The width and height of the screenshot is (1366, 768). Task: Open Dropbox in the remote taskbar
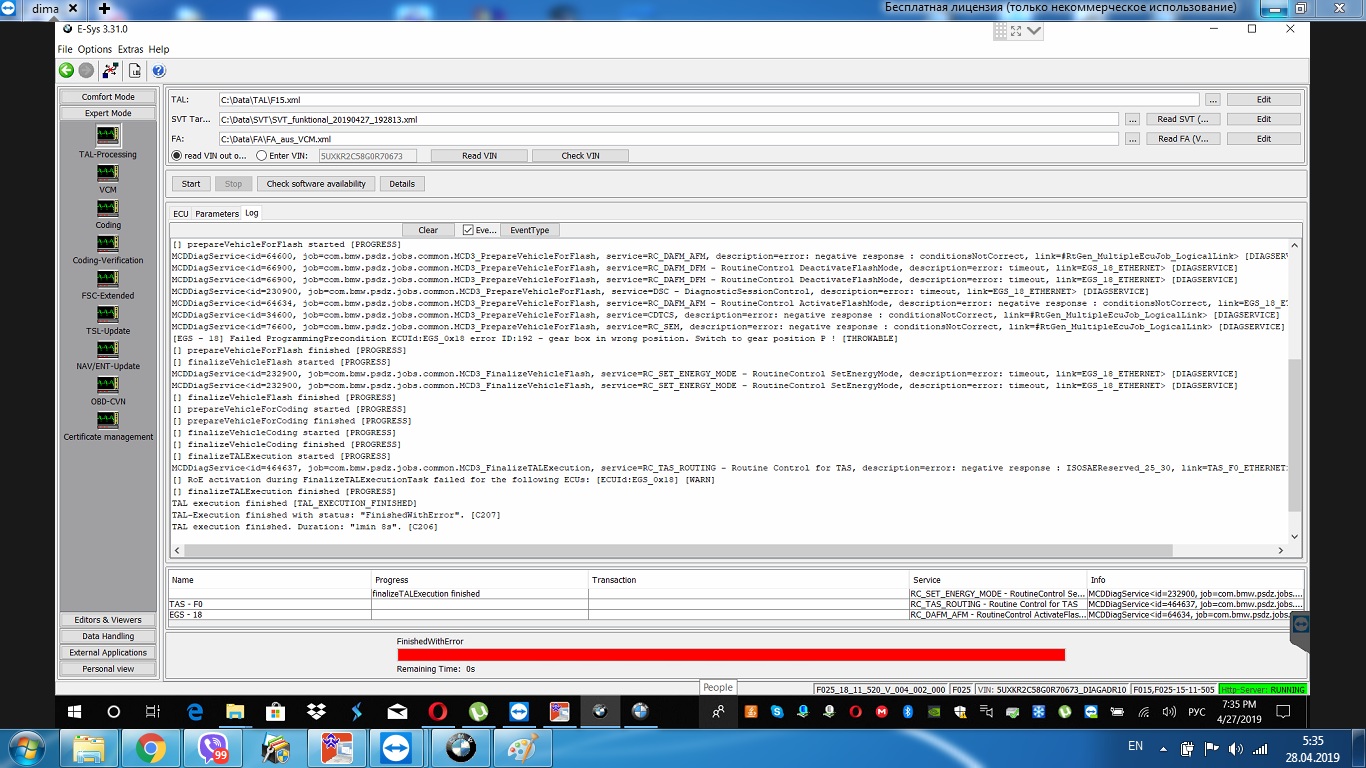tap(316, 711)
